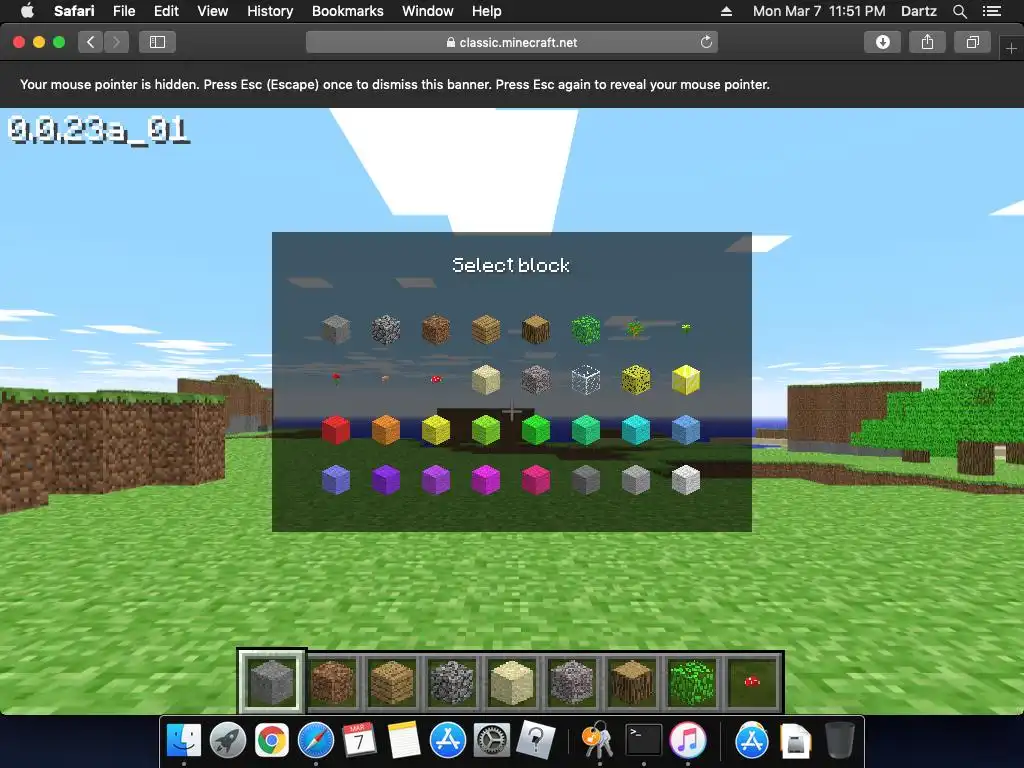Screen dimensions: 1024x768
Task: Open Spotlight search
Action: (959, 11)
